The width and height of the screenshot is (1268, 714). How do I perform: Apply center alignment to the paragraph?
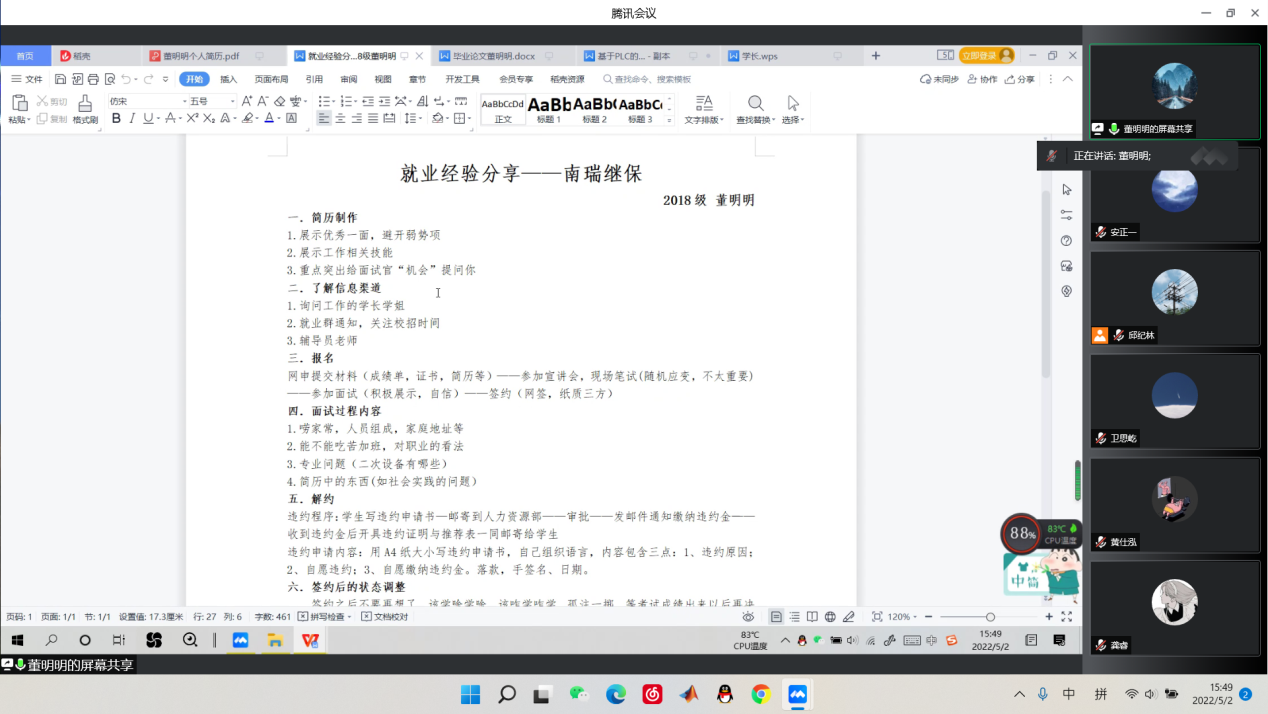[340, 118]
